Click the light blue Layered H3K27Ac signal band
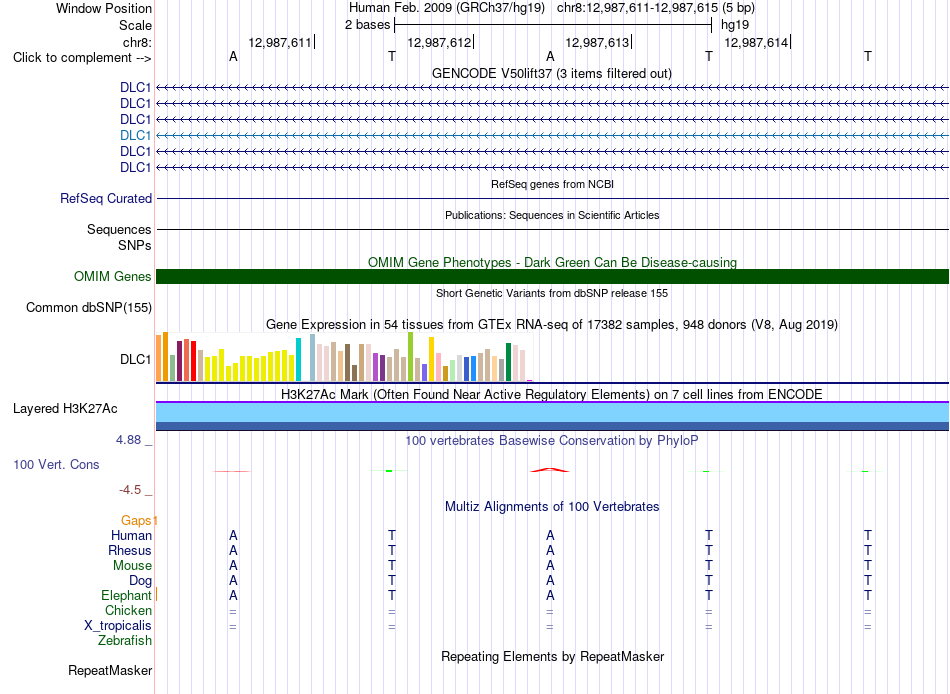 tap(553, 412)
